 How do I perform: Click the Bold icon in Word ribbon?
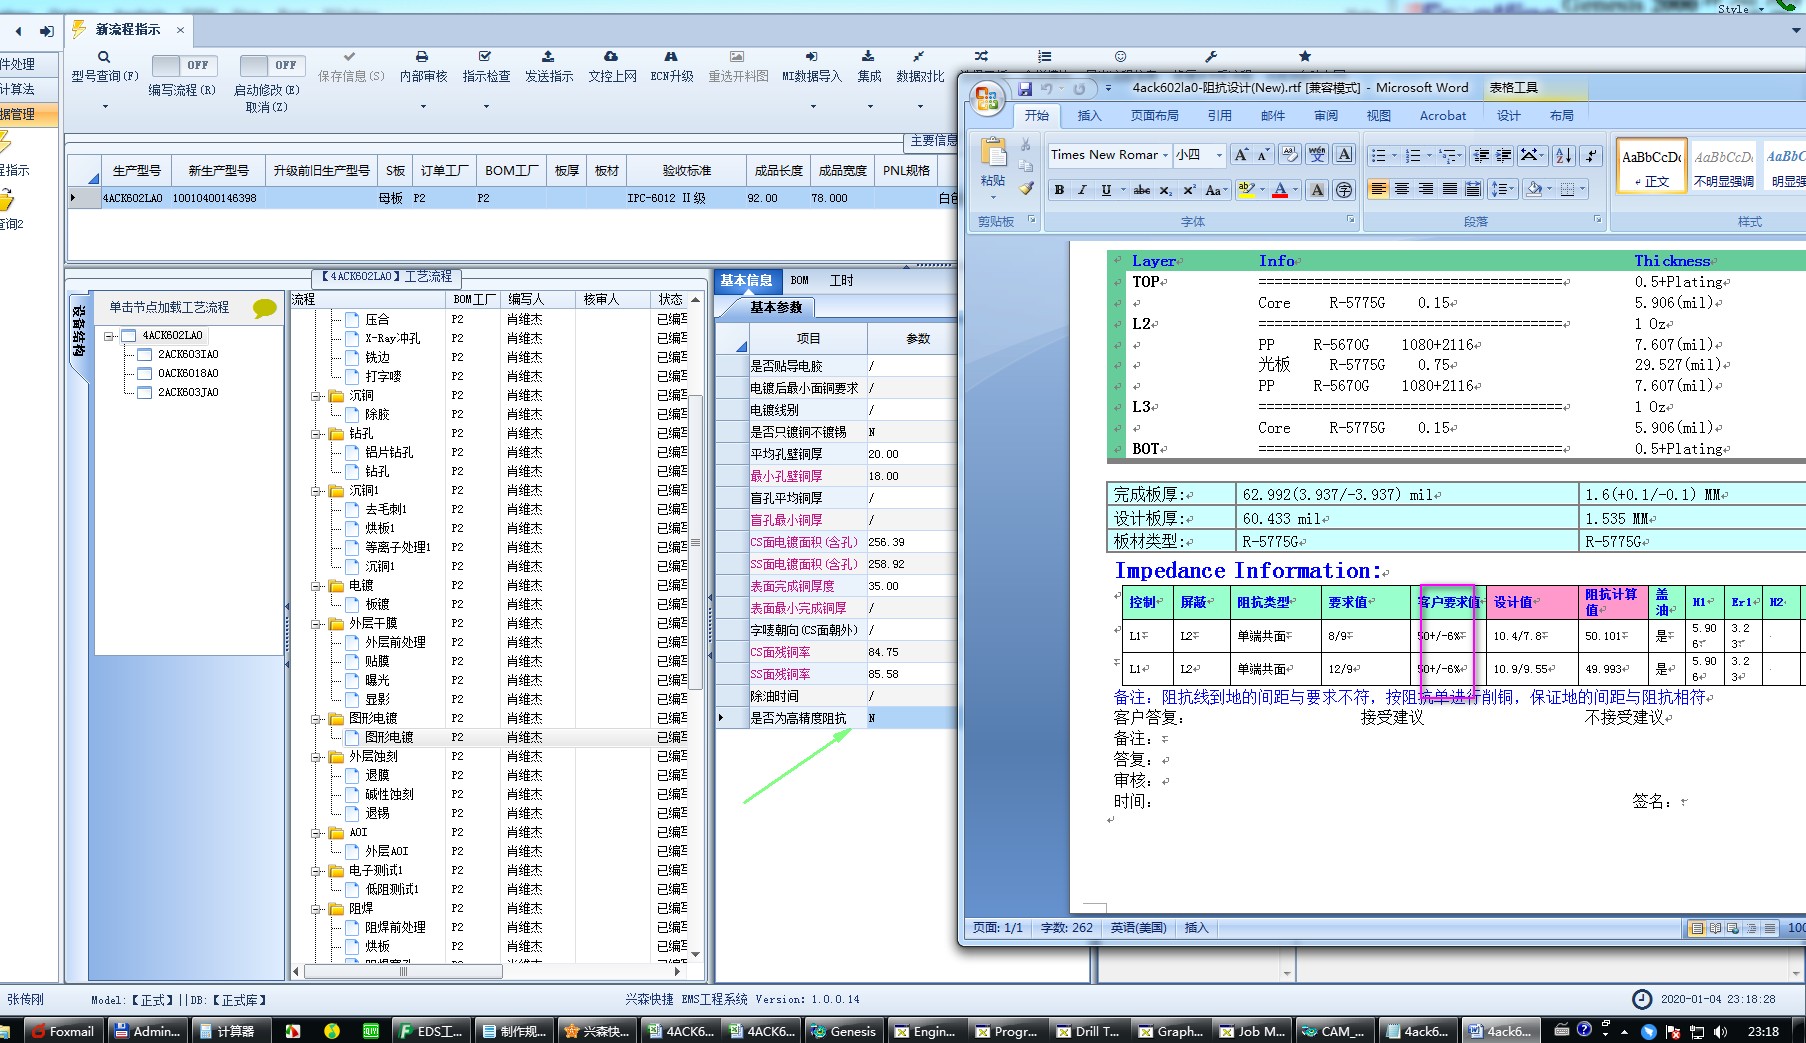point(1059,189)
